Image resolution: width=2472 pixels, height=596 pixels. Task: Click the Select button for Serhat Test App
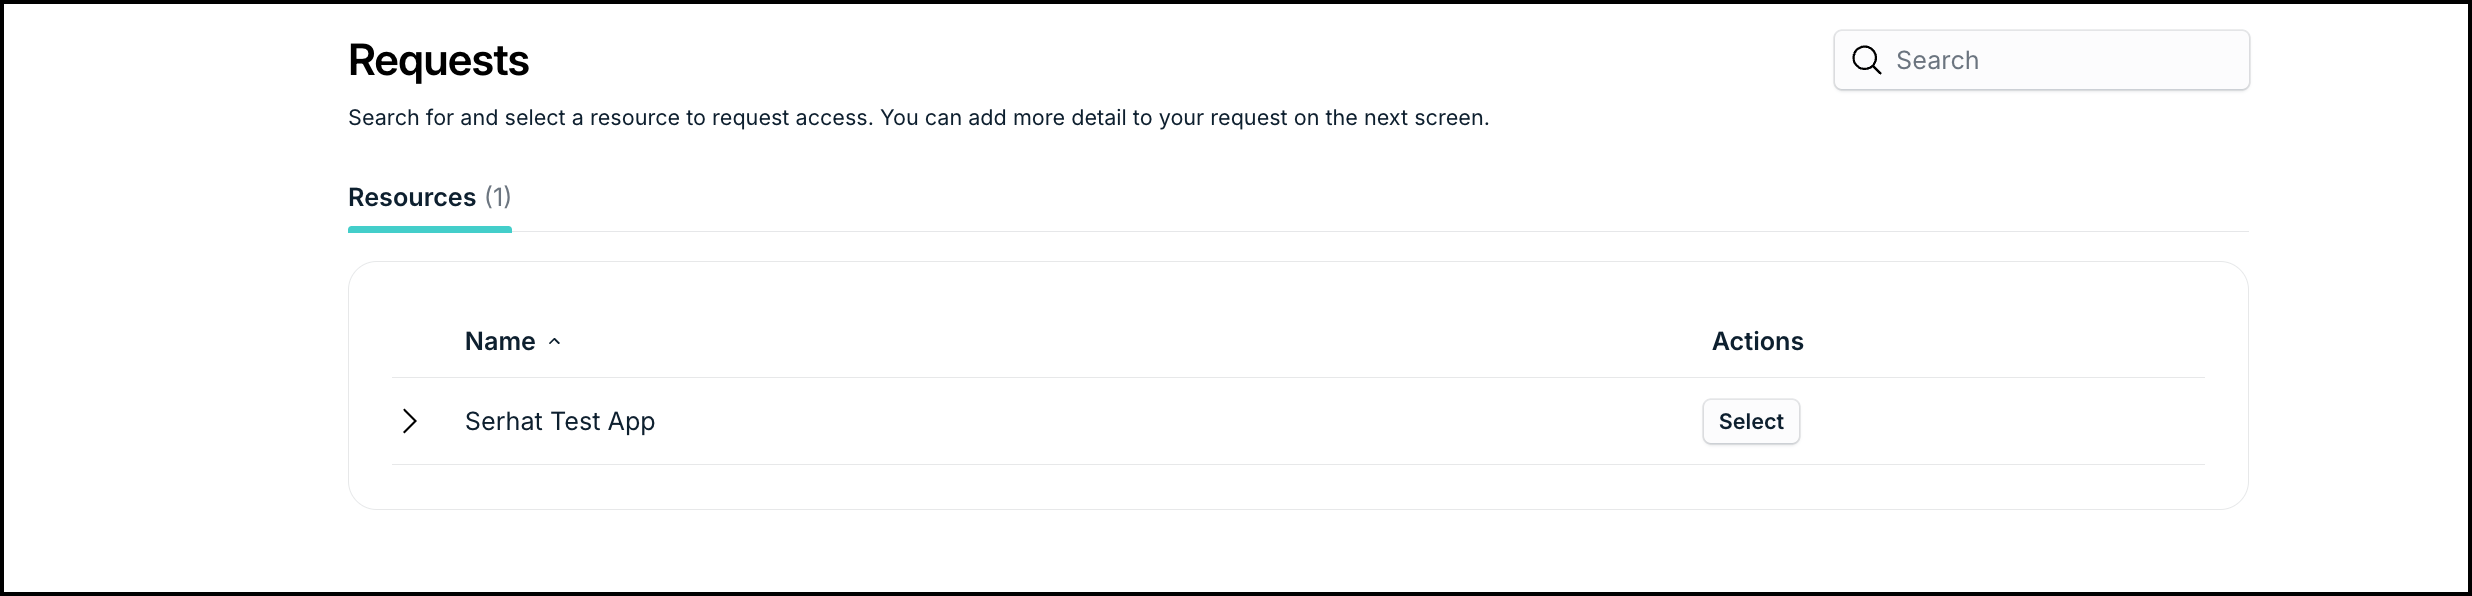(x=1751, y=421)
